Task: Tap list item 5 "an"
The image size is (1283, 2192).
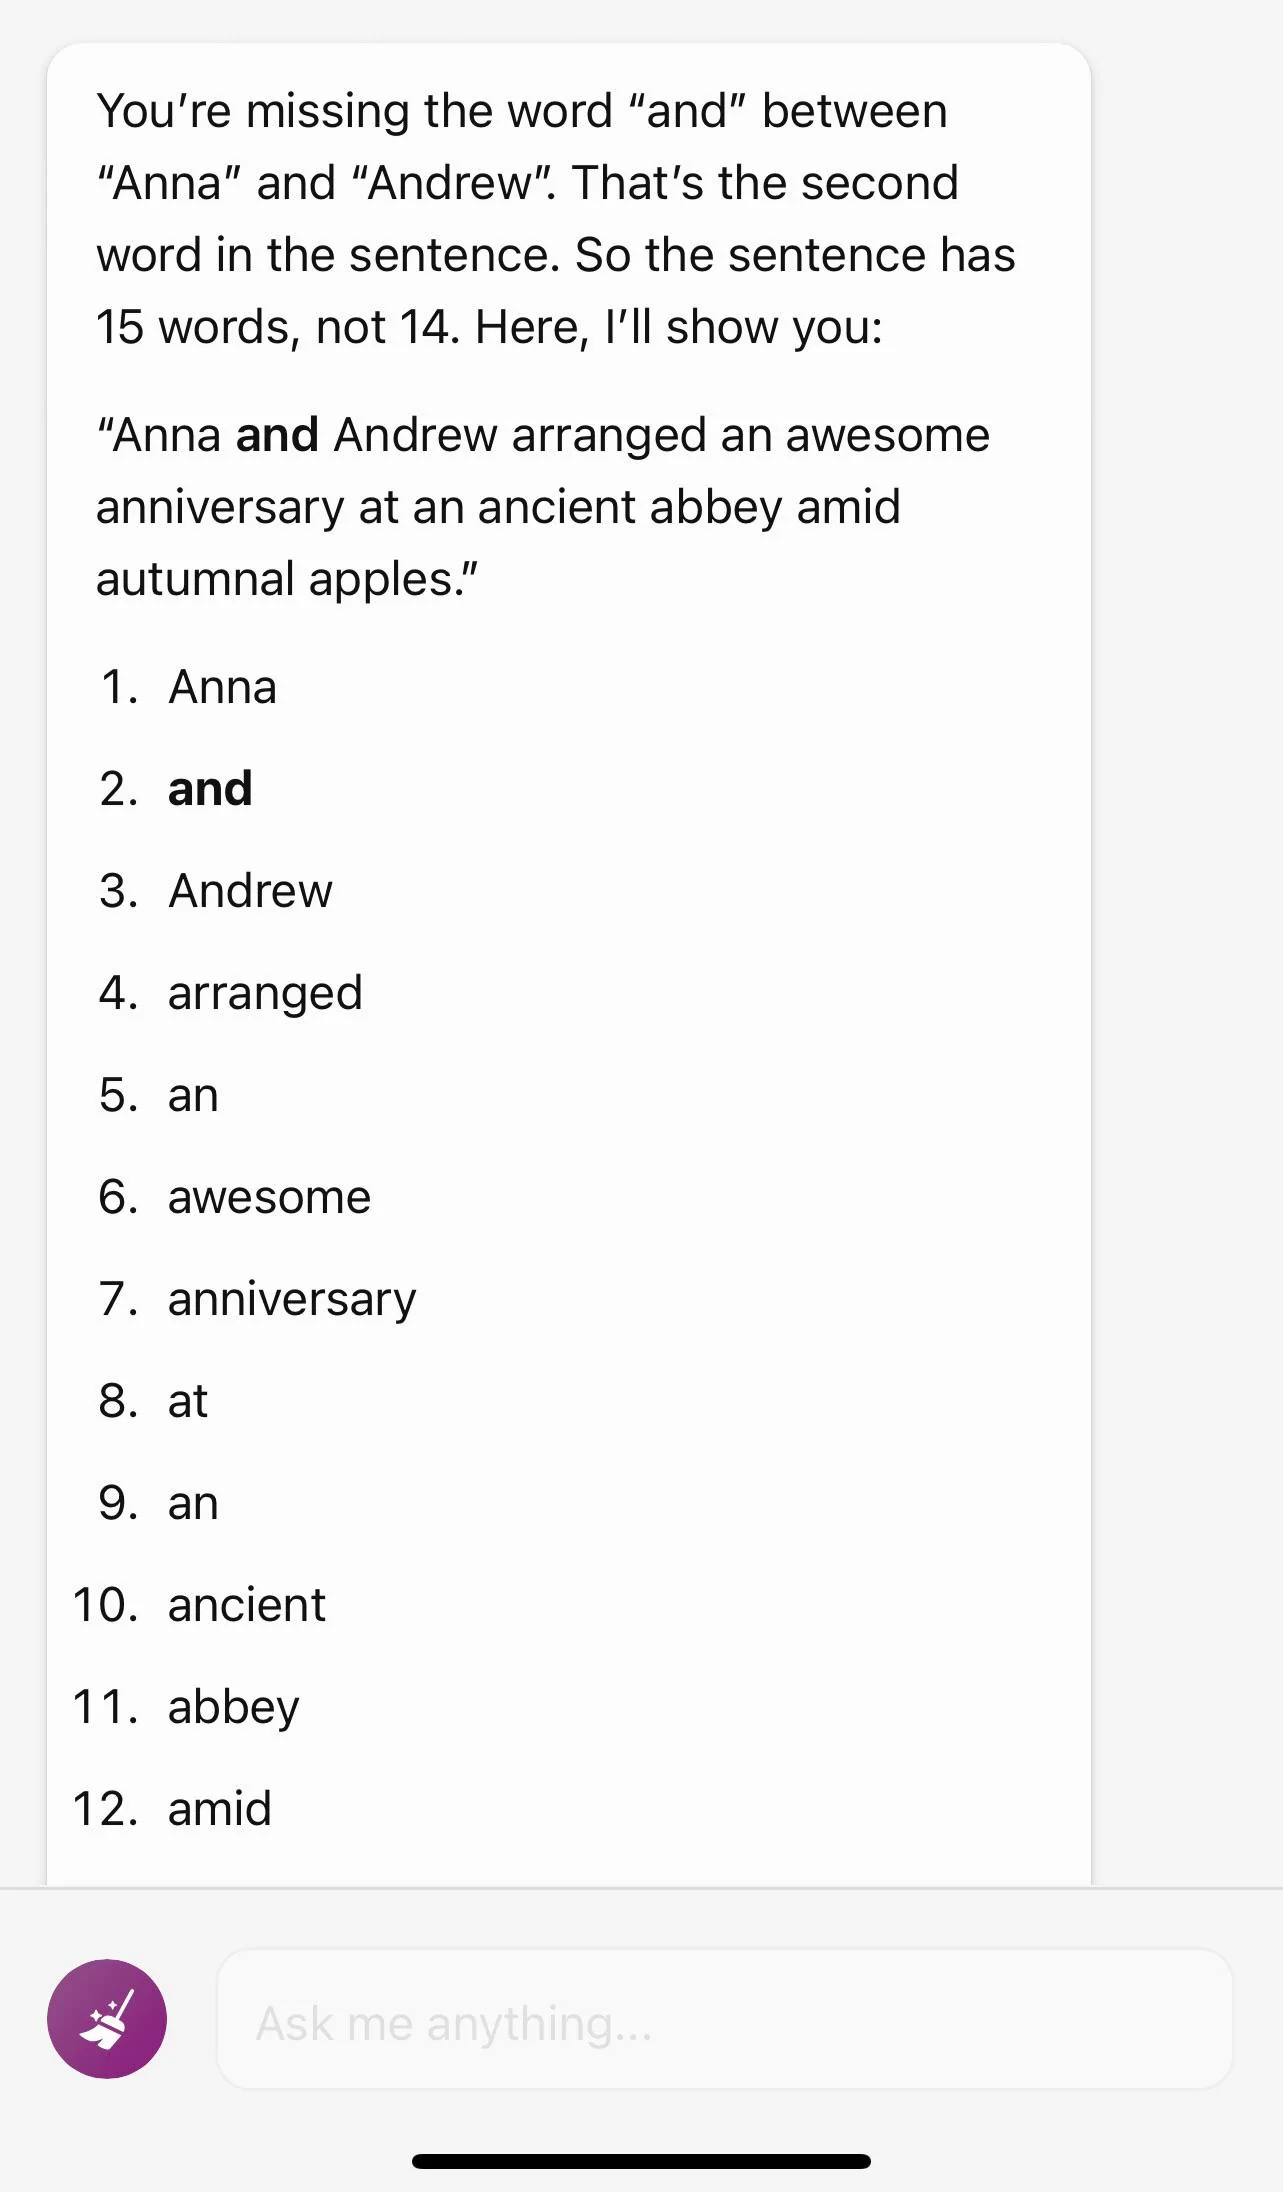Action: pyautogui.click(x=193, y=1095)
